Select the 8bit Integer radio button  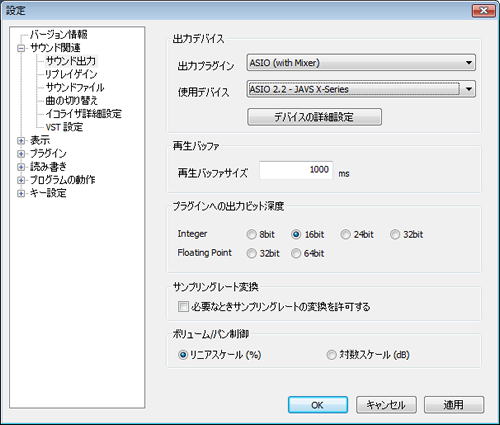(251, 234)
